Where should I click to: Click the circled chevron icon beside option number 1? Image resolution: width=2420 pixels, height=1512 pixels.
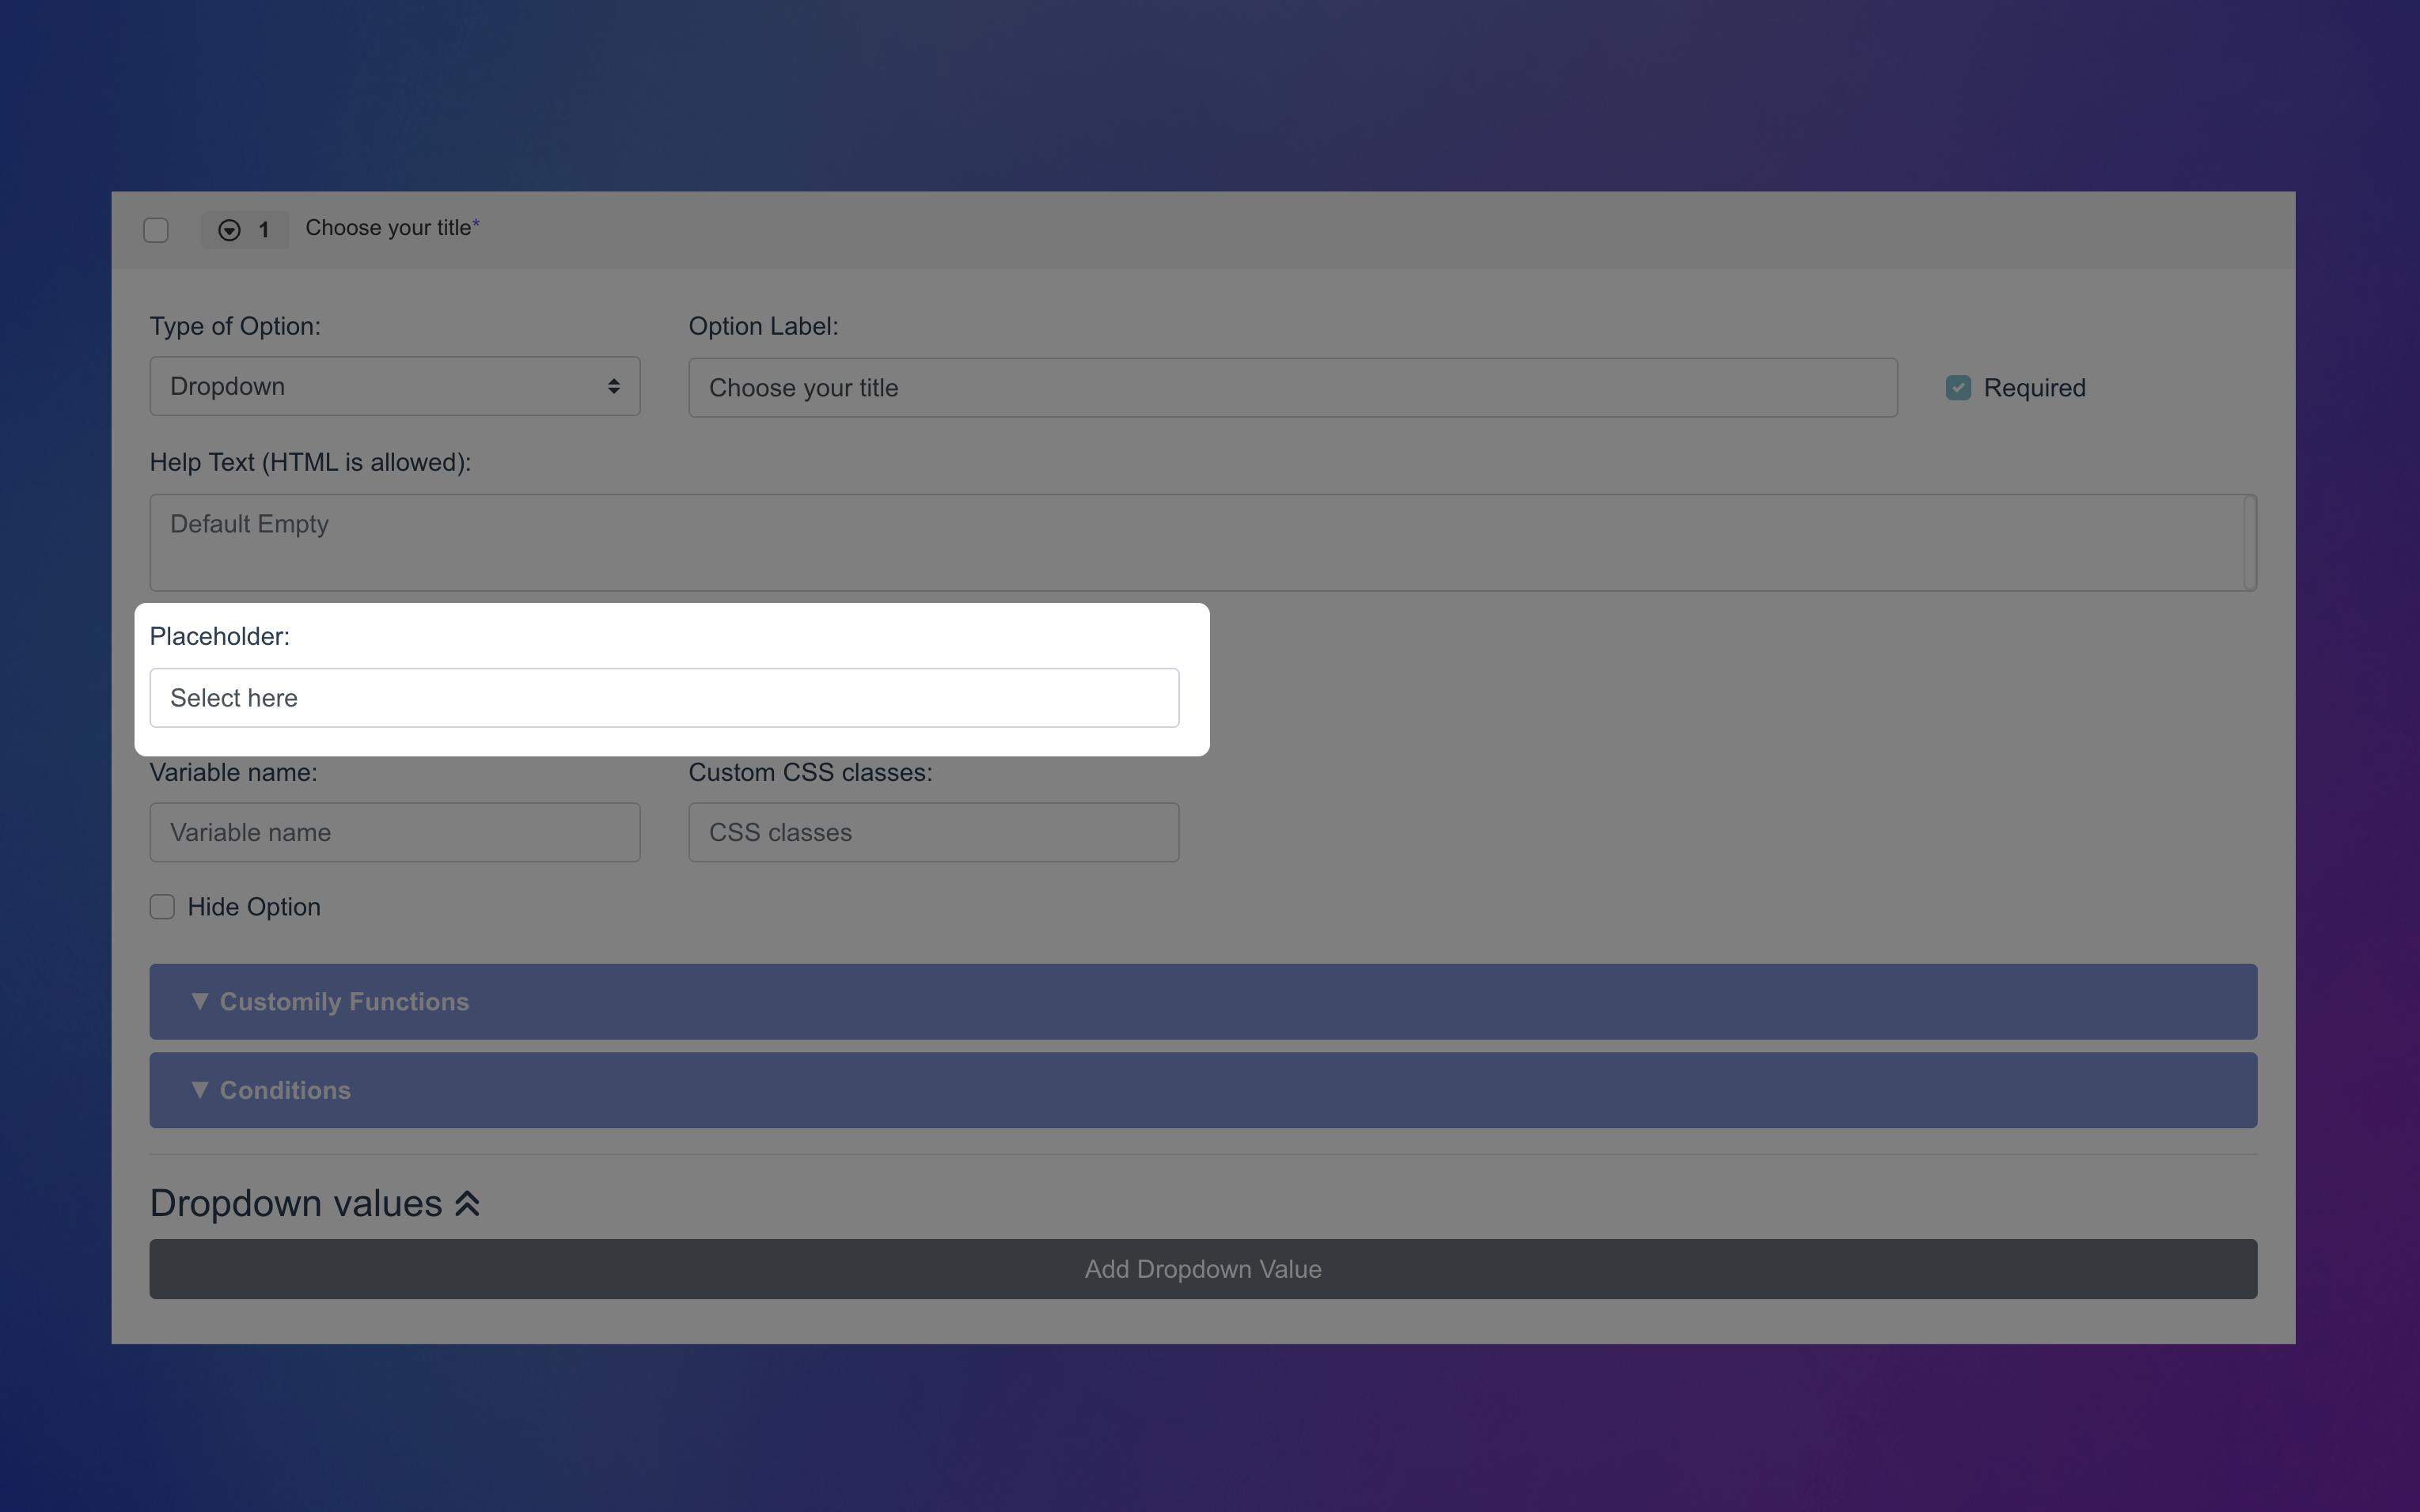(228, 230)
